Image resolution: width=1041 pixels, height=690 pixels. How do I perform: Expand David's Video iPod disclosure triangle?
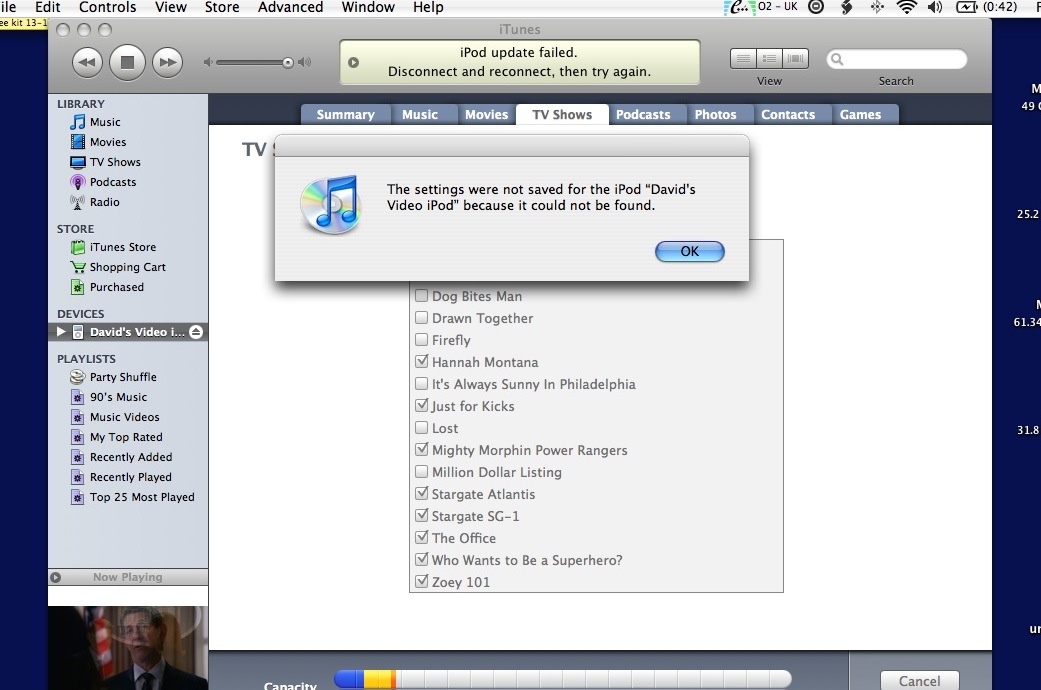[x=61, y=332]
